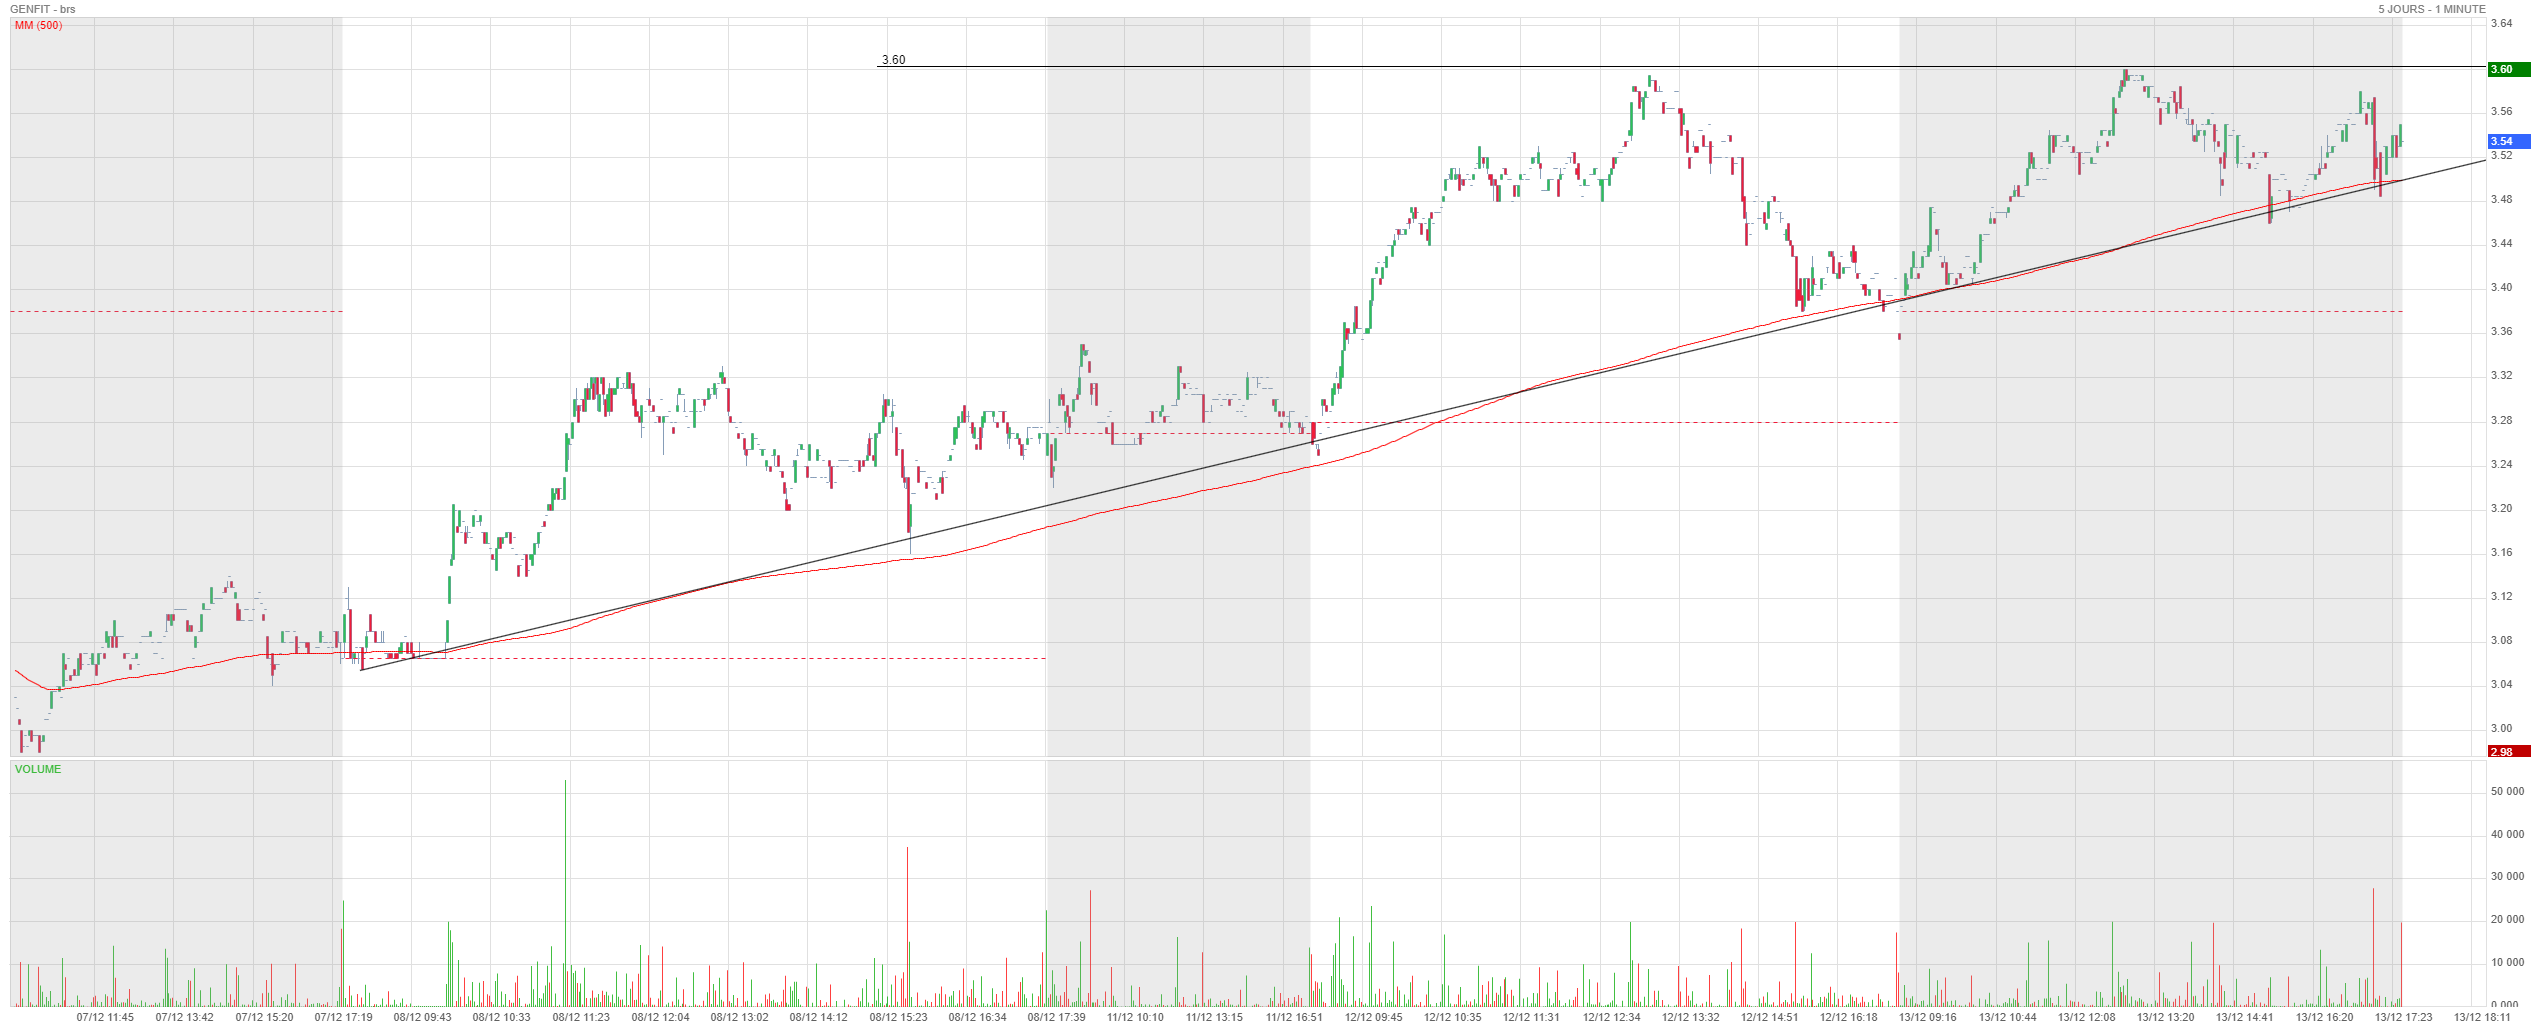Select the 11/12 13:15 time axis label
The image size is (2531, 1027).
pos(1214,1017)
